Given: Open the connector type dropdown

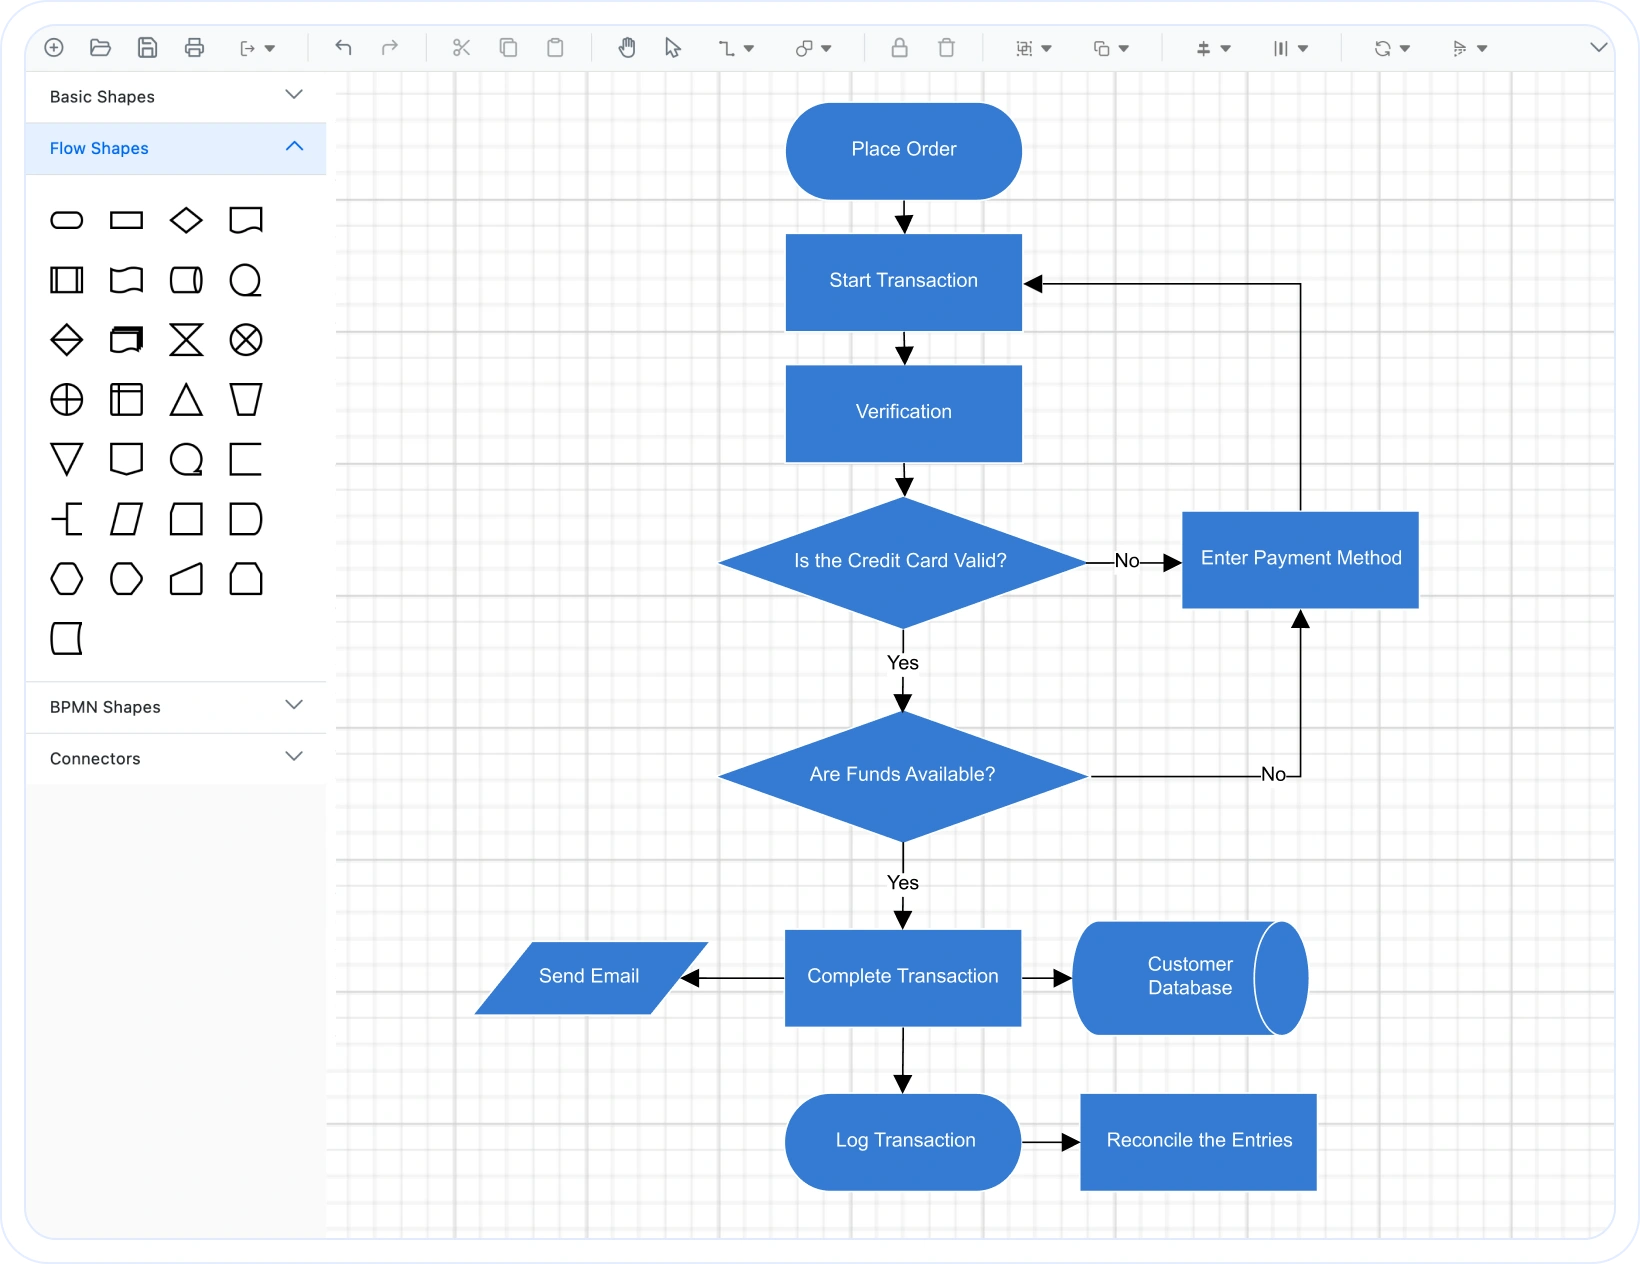Looking at the screenshot, I should 736,48.
